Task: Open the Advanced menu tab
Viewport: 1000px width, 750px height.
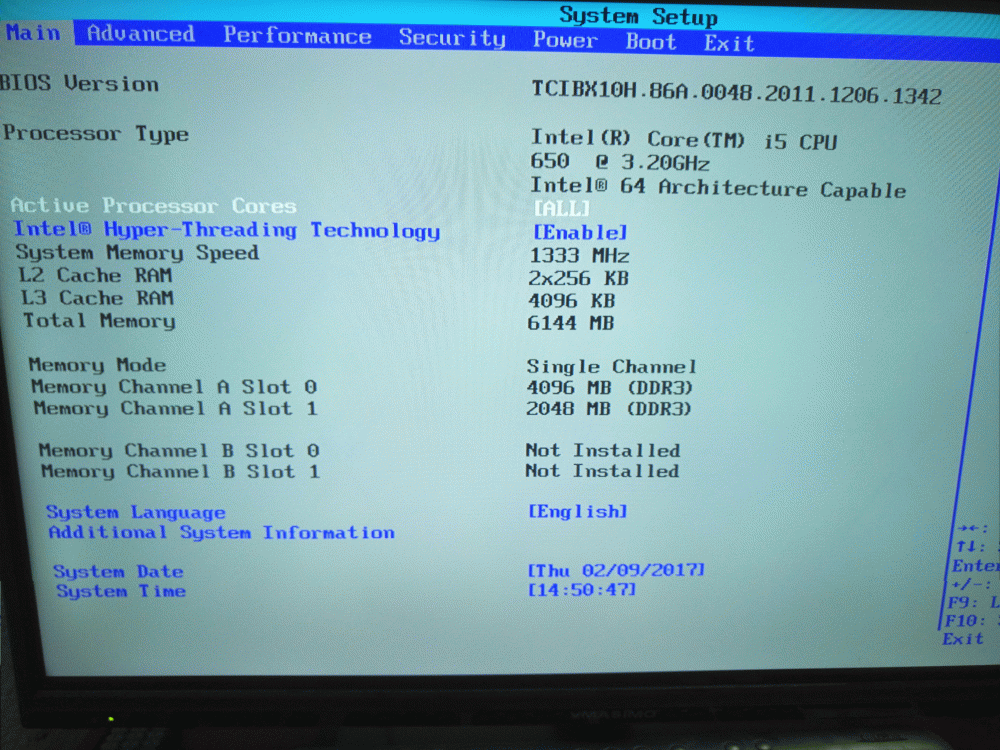Action: point(141,34)
